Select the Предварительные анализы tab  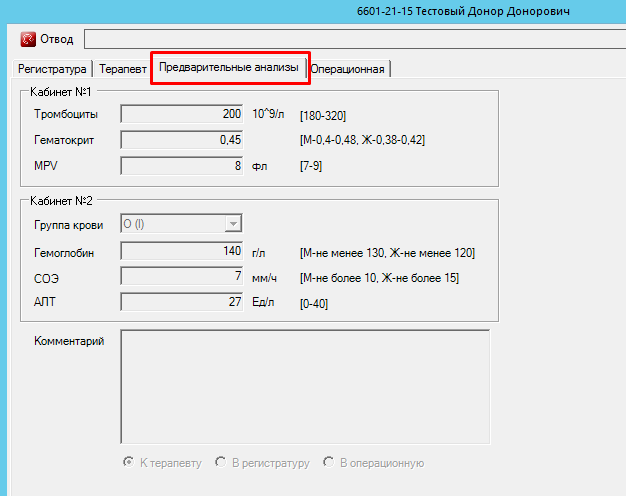(x=229, y=67)
